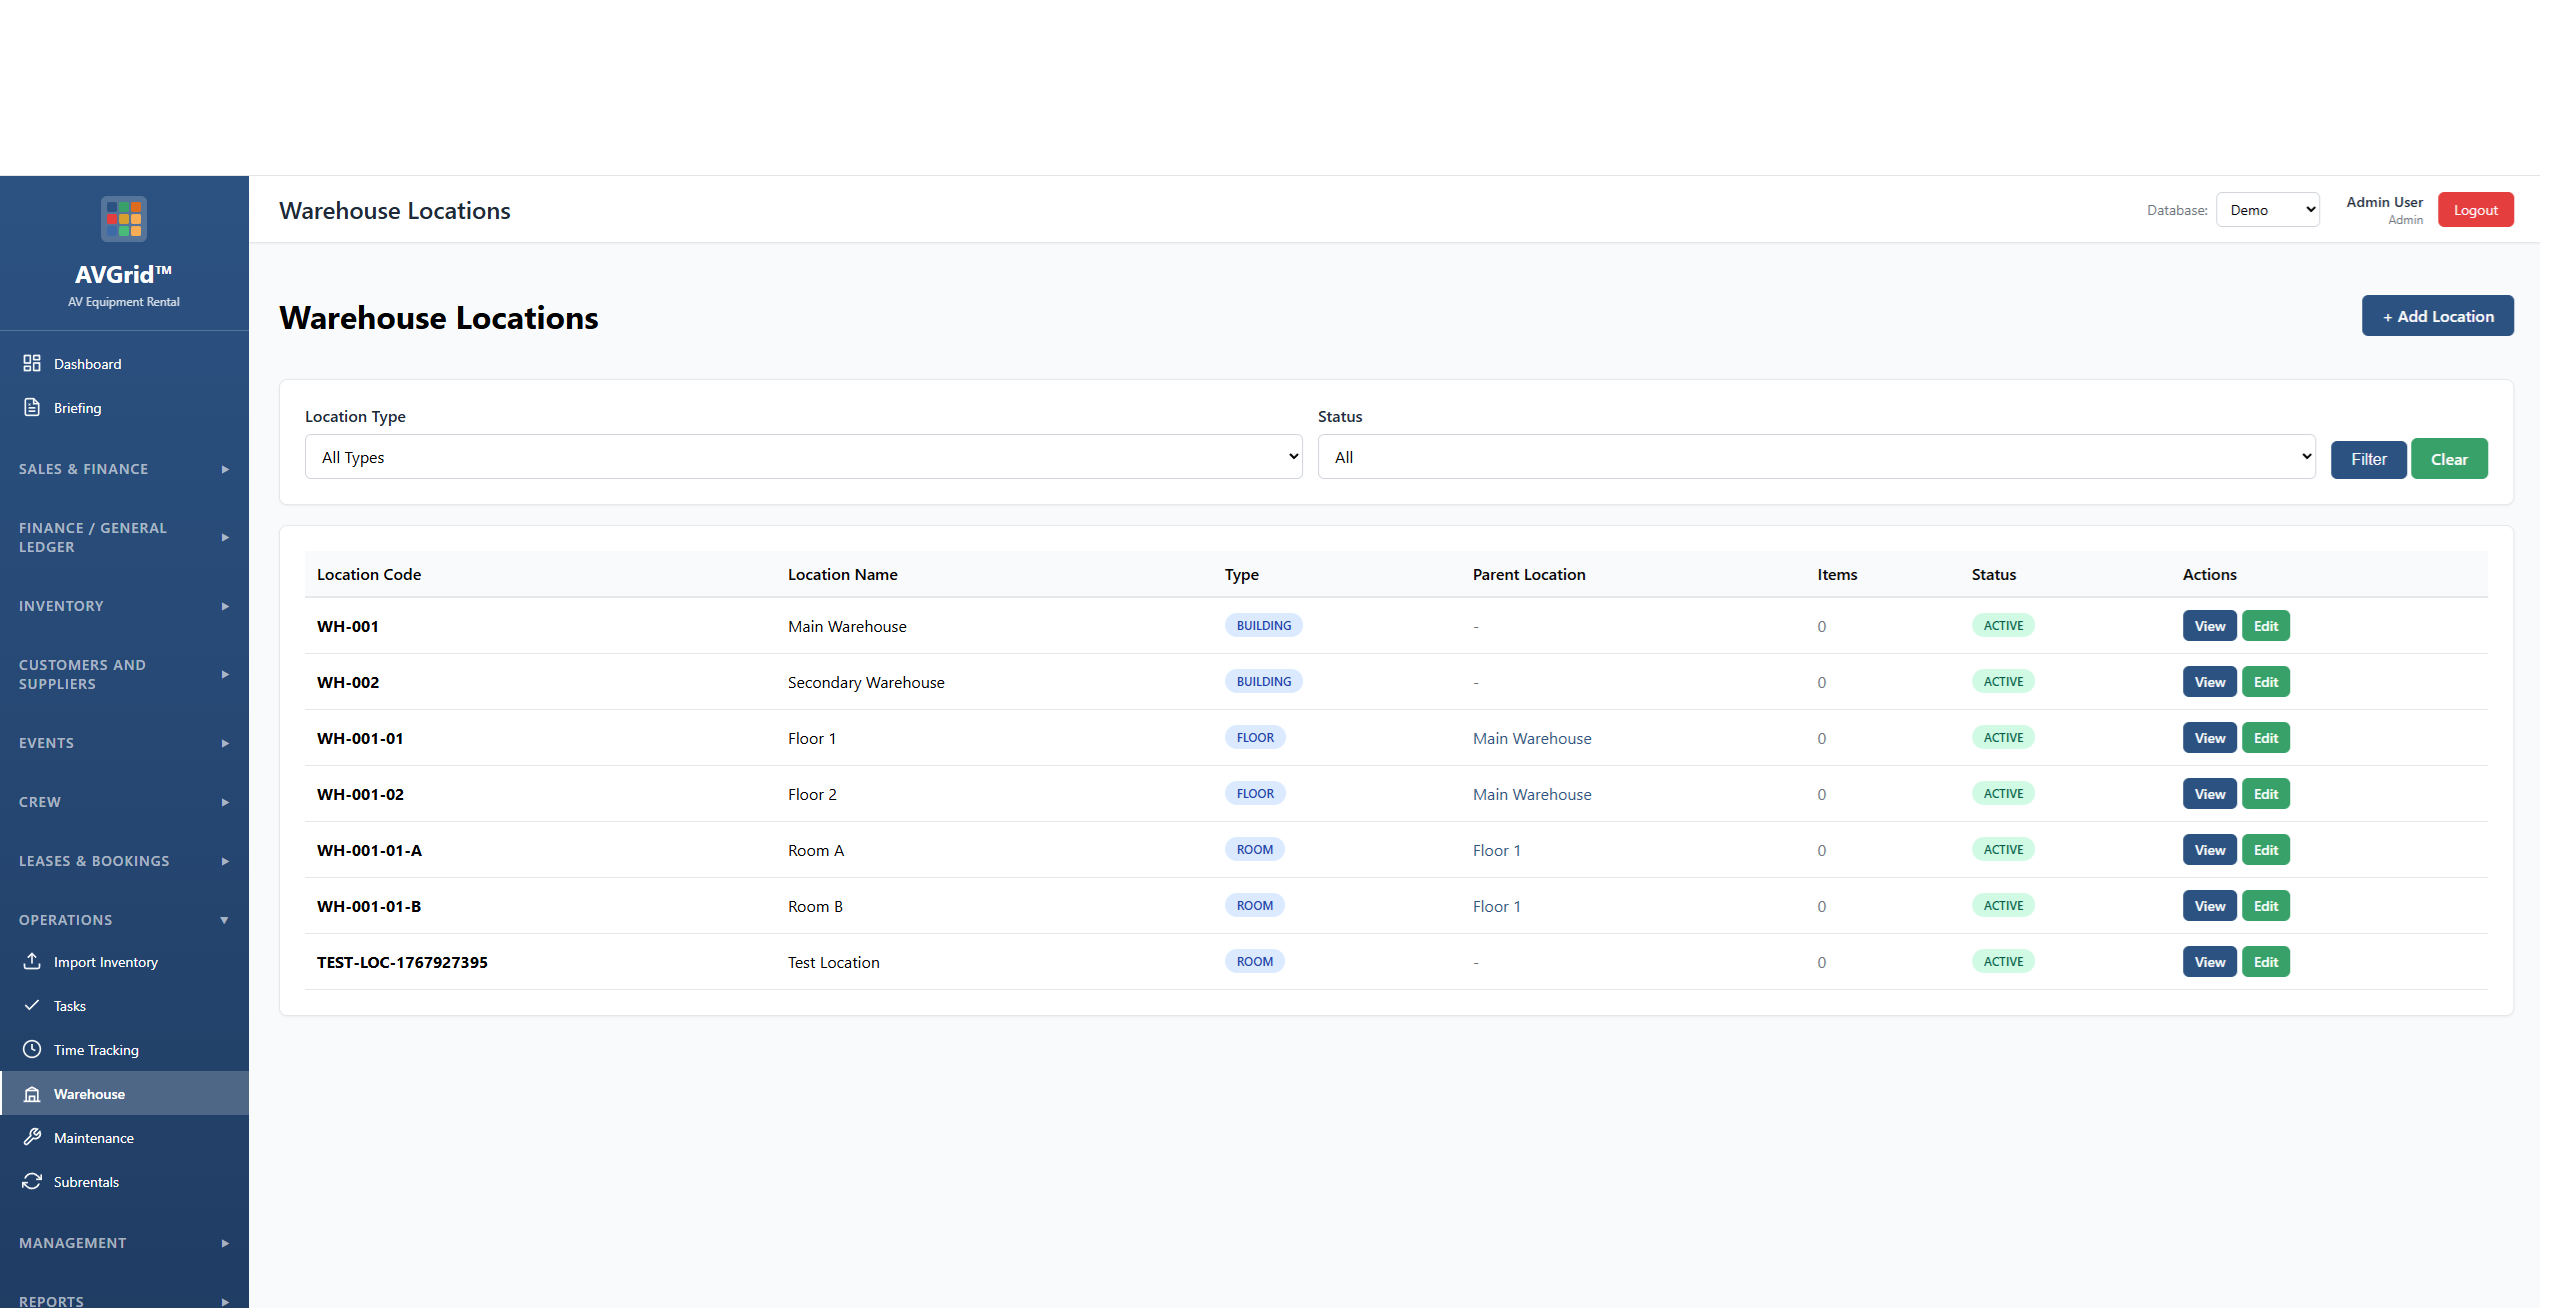The width and height of the screenshot is (2555, 1308).
Task: Click the Subrentals refresh icon
Action: [32, 1181]
